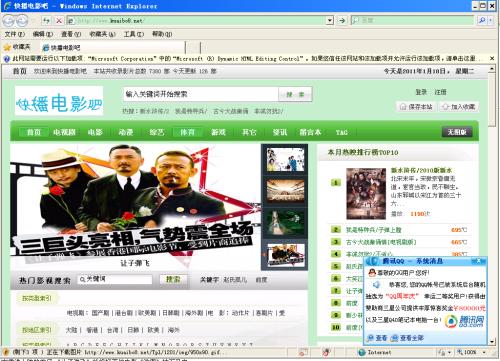Image resolution: width=500 pixels, height=361 pixels.
Task: Click the vertical page scrollbar
Action: tap(492, 205)
